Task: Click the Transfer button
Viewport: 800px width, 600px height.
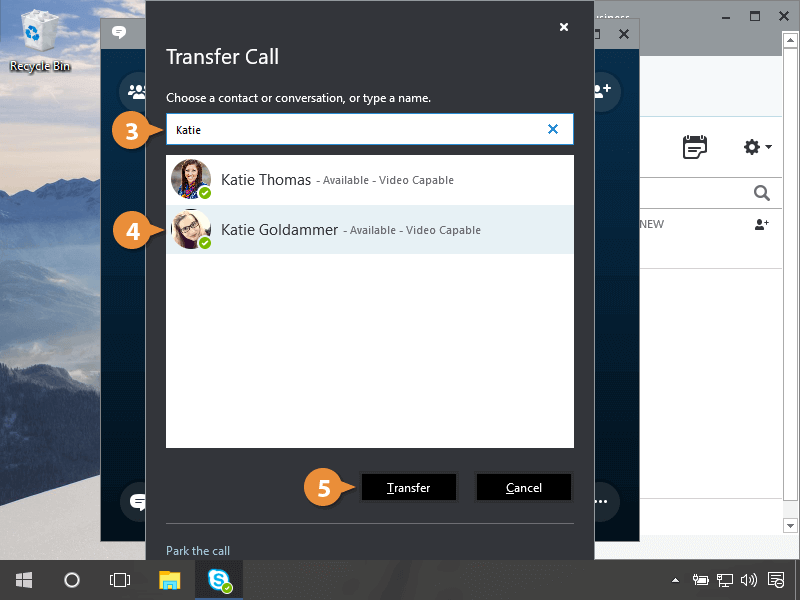Action: coord(409,487)
